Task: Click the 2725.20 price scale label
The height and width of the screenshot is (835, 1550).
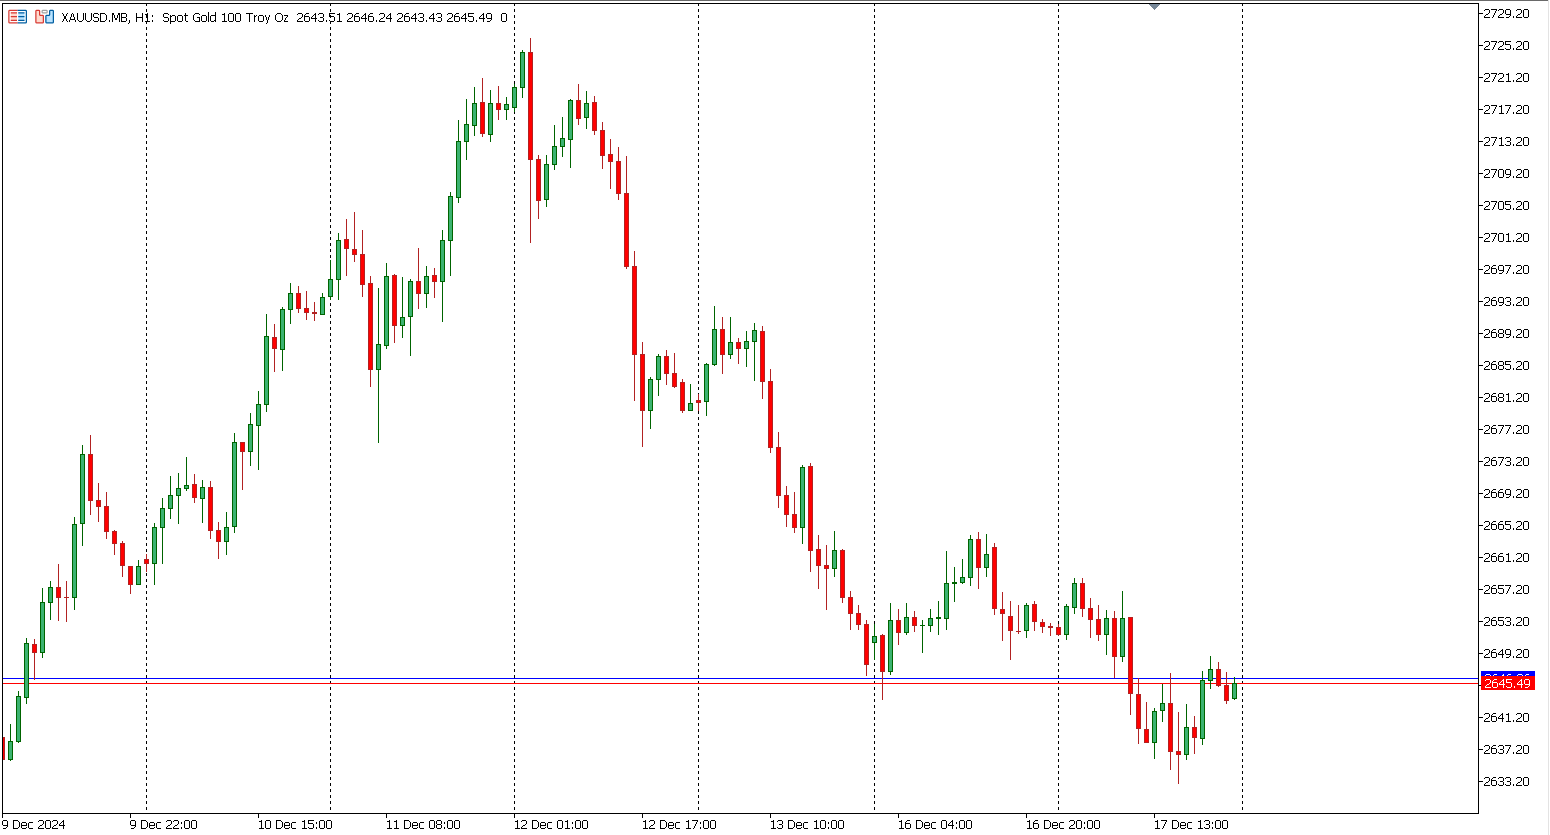Action: (1507, 45)
